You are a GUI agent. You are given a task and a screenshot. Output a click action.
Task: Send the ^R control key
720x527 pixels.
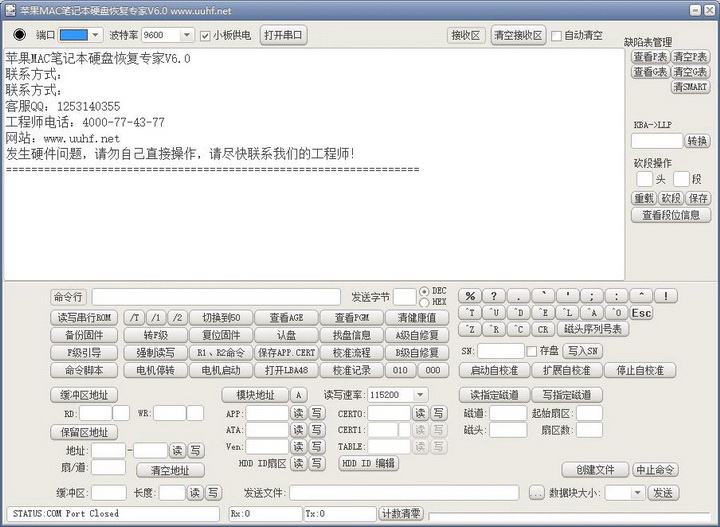[x=494, y=330]
